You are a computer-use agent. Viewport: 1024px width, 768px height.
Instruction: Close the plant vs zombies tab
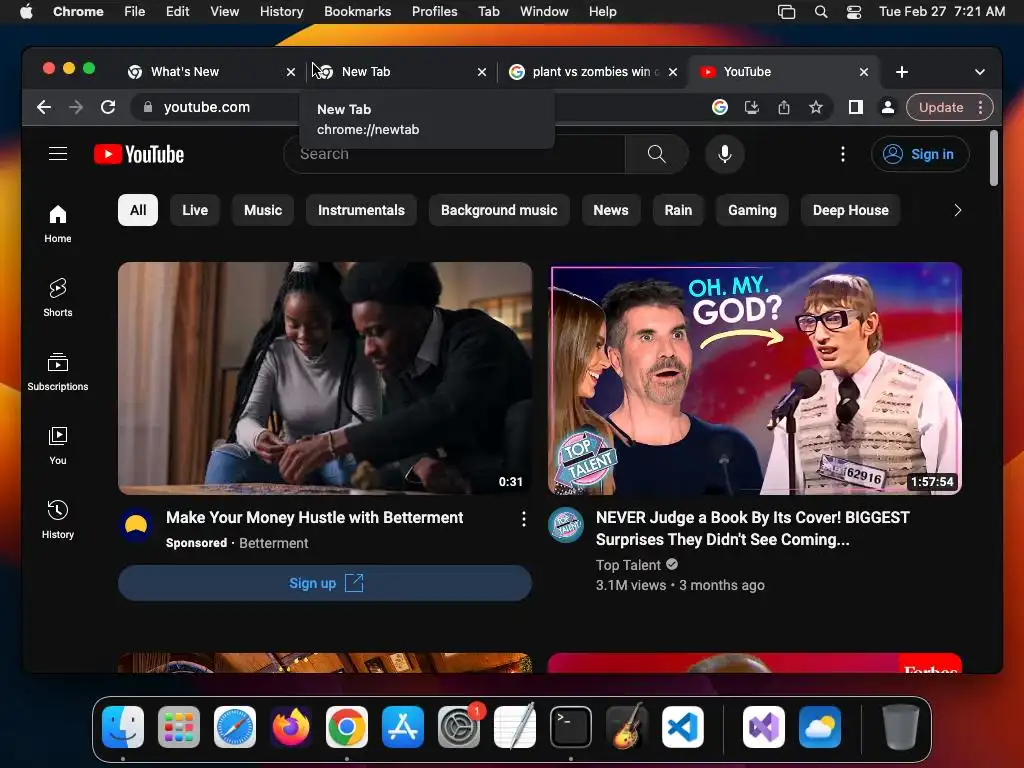(673, 72)
